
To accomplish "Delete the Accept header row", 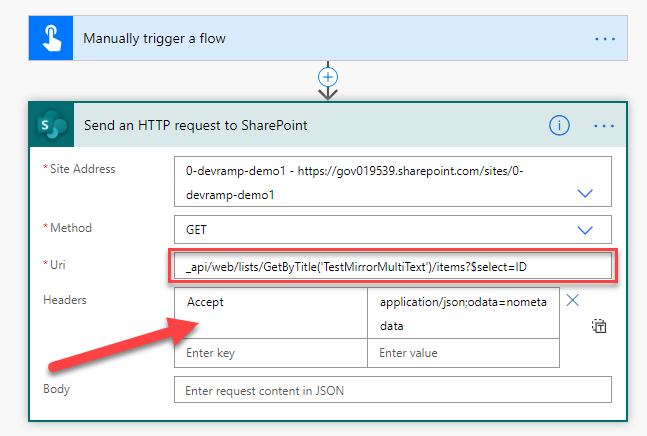I will [573, 300].
